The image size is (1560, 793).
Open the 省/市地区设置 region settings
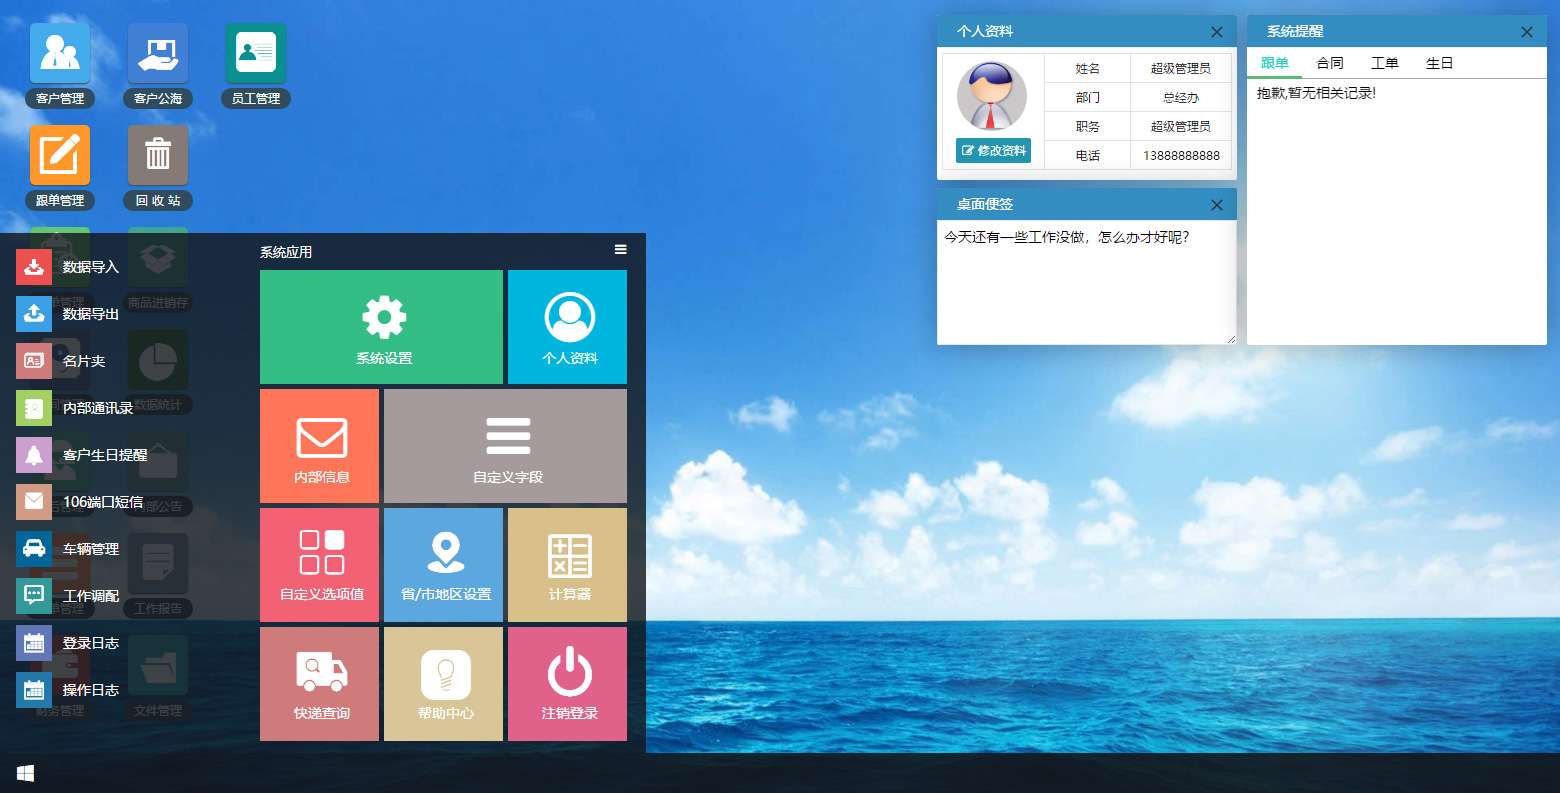point(443,564)
